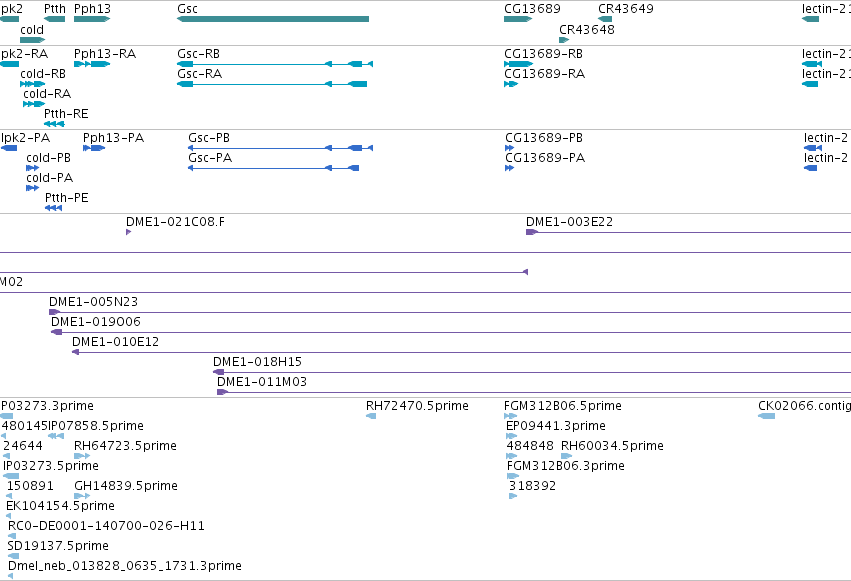The image size is (851, 581).
Task: Click the CR43648 gene arrow
Action: (564, 40)
